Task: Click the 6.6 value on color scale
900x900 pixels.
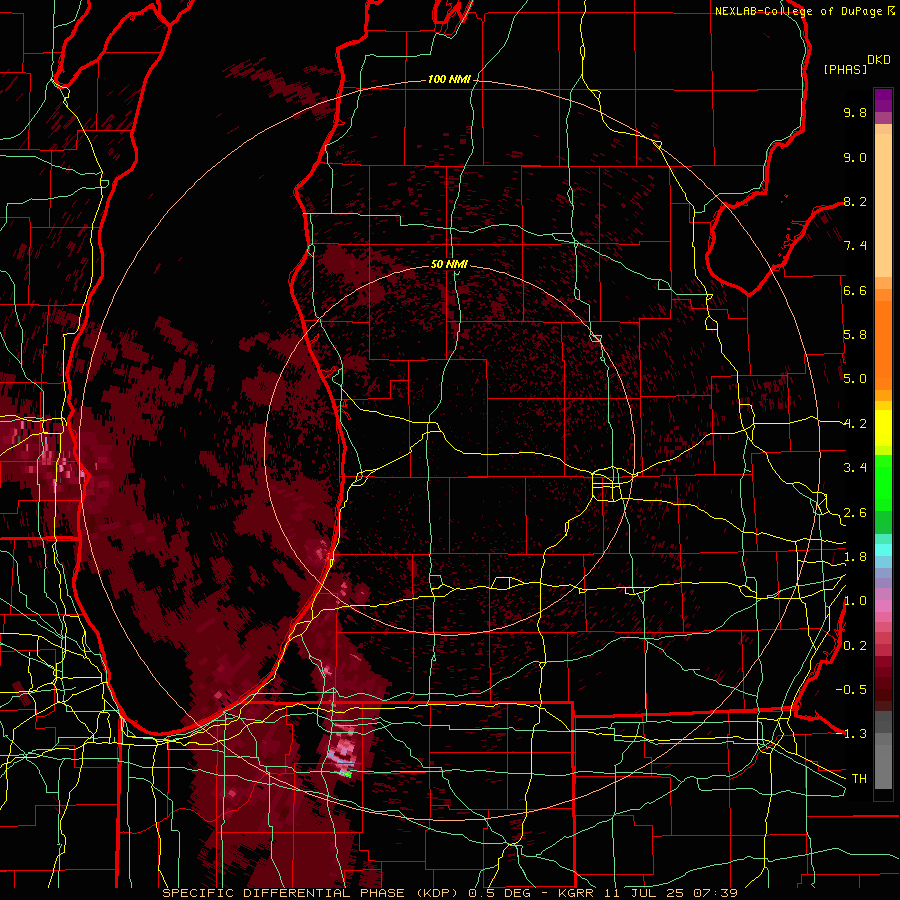Action: coord(855,290)
